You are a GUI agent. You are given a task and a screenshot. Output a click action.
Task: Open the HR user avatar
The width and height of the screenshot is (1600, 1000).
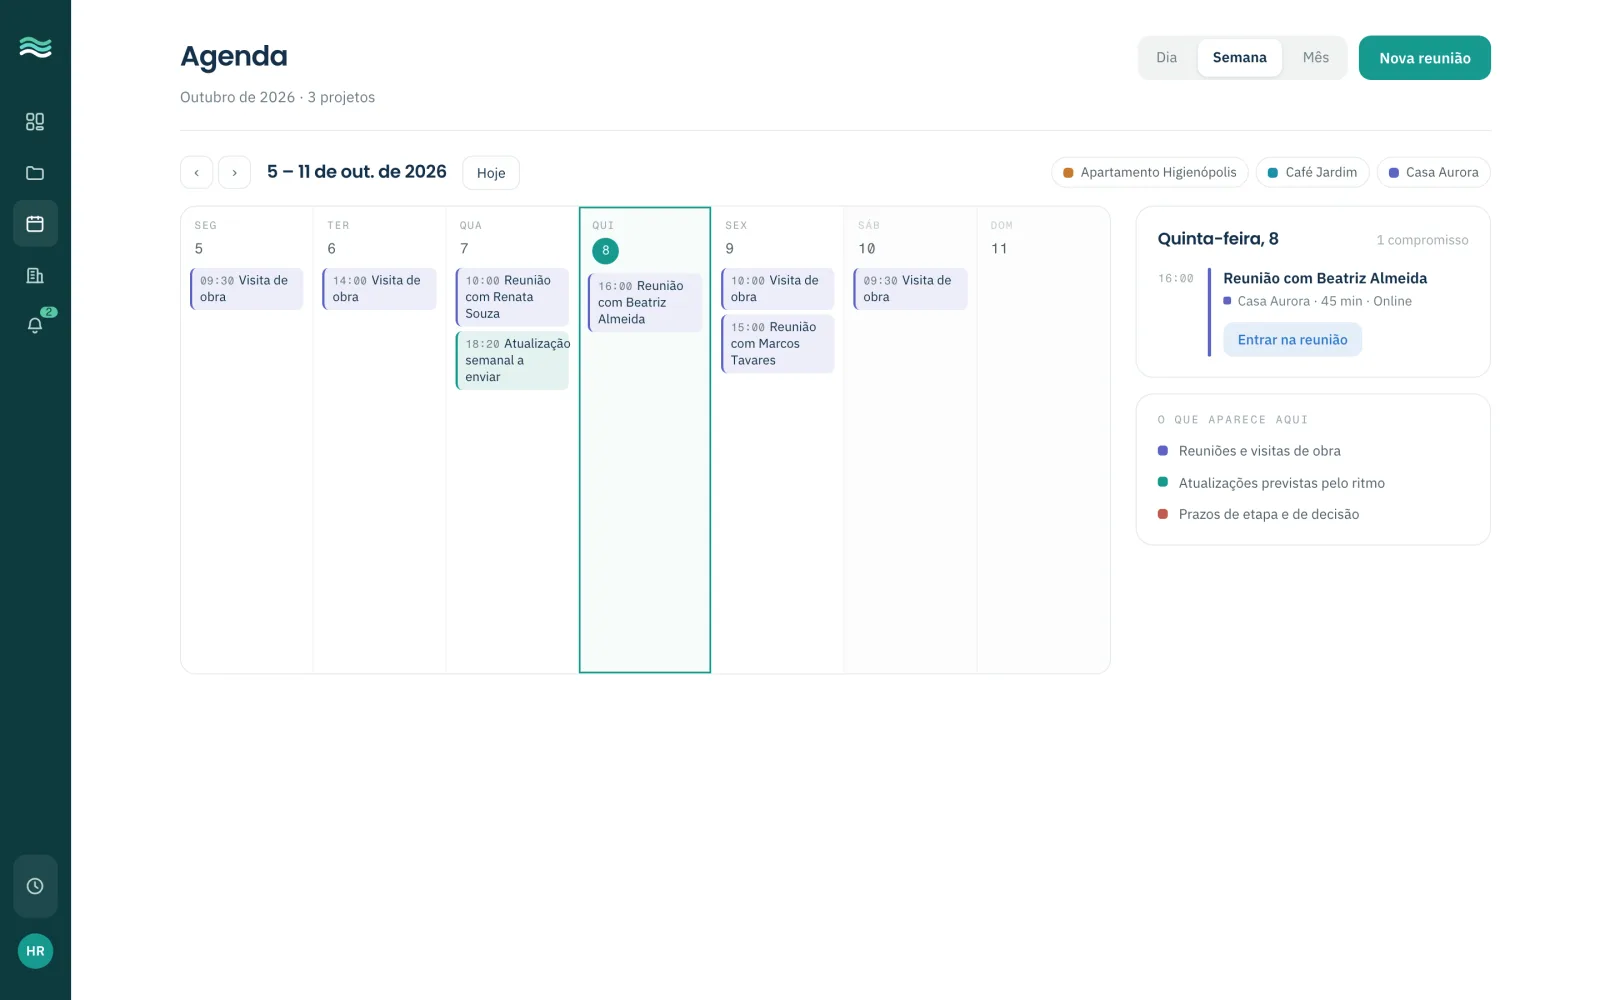35,951
